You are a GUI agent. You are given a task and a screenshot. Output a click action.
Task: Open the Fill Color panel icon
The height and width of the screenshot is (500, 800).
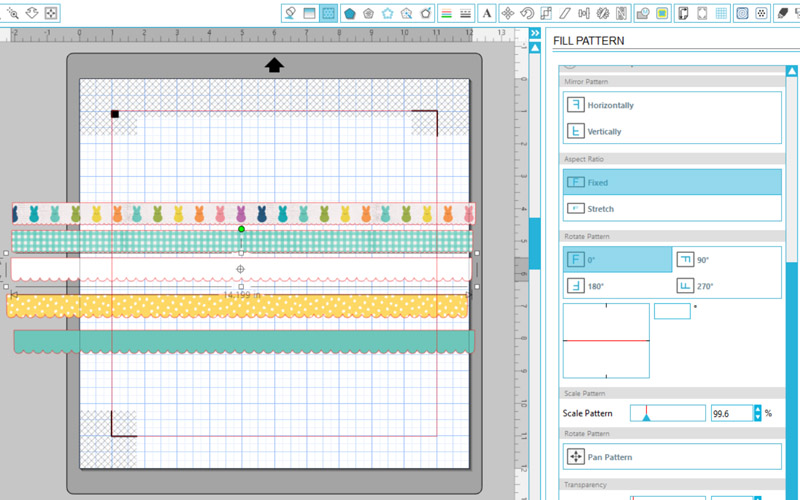[290, 13]
